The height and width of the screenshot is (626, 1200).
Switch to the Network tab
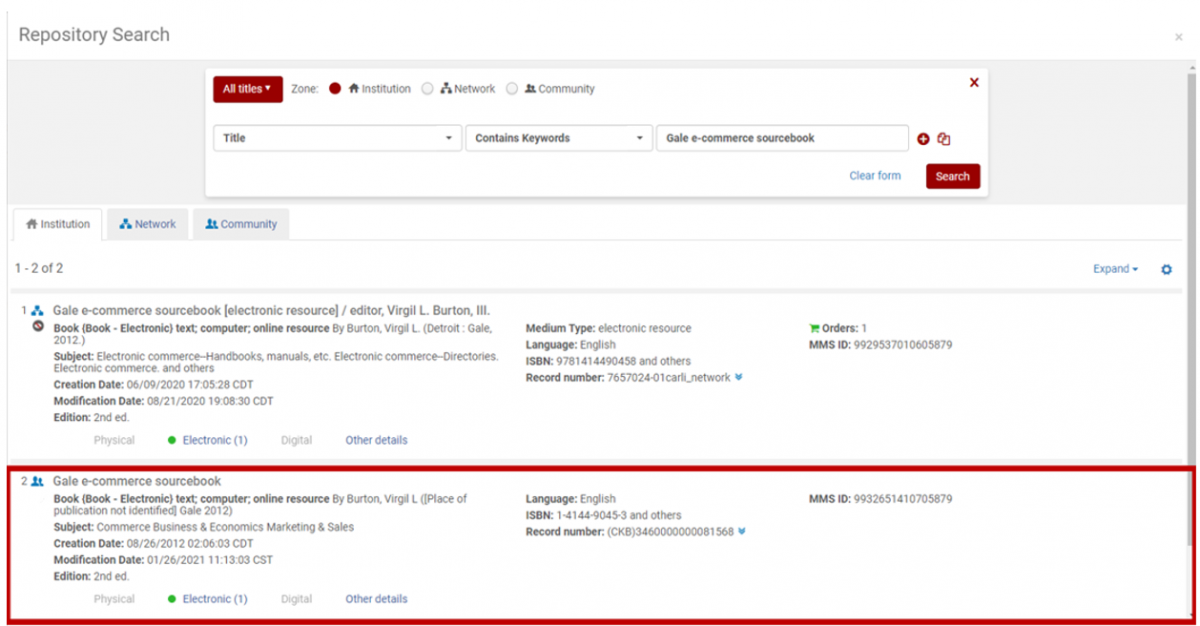pyautogui.click(x=148, y=224)
